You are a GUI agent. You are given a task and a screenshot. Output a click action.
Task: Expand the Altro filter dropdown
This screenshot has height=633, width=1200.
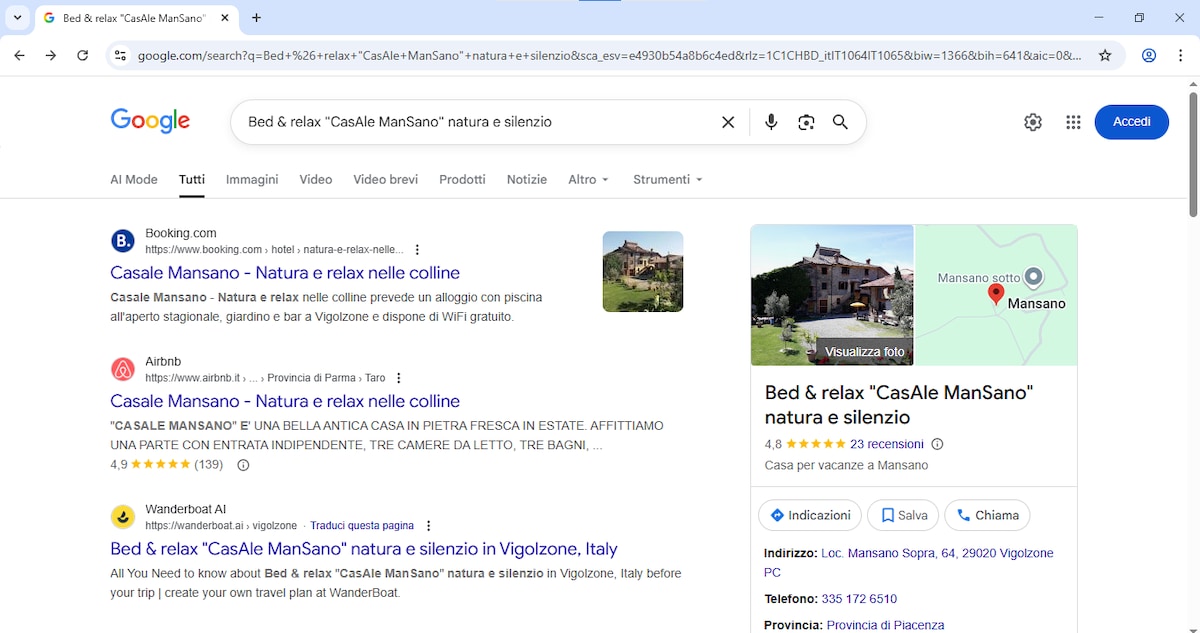588,180
